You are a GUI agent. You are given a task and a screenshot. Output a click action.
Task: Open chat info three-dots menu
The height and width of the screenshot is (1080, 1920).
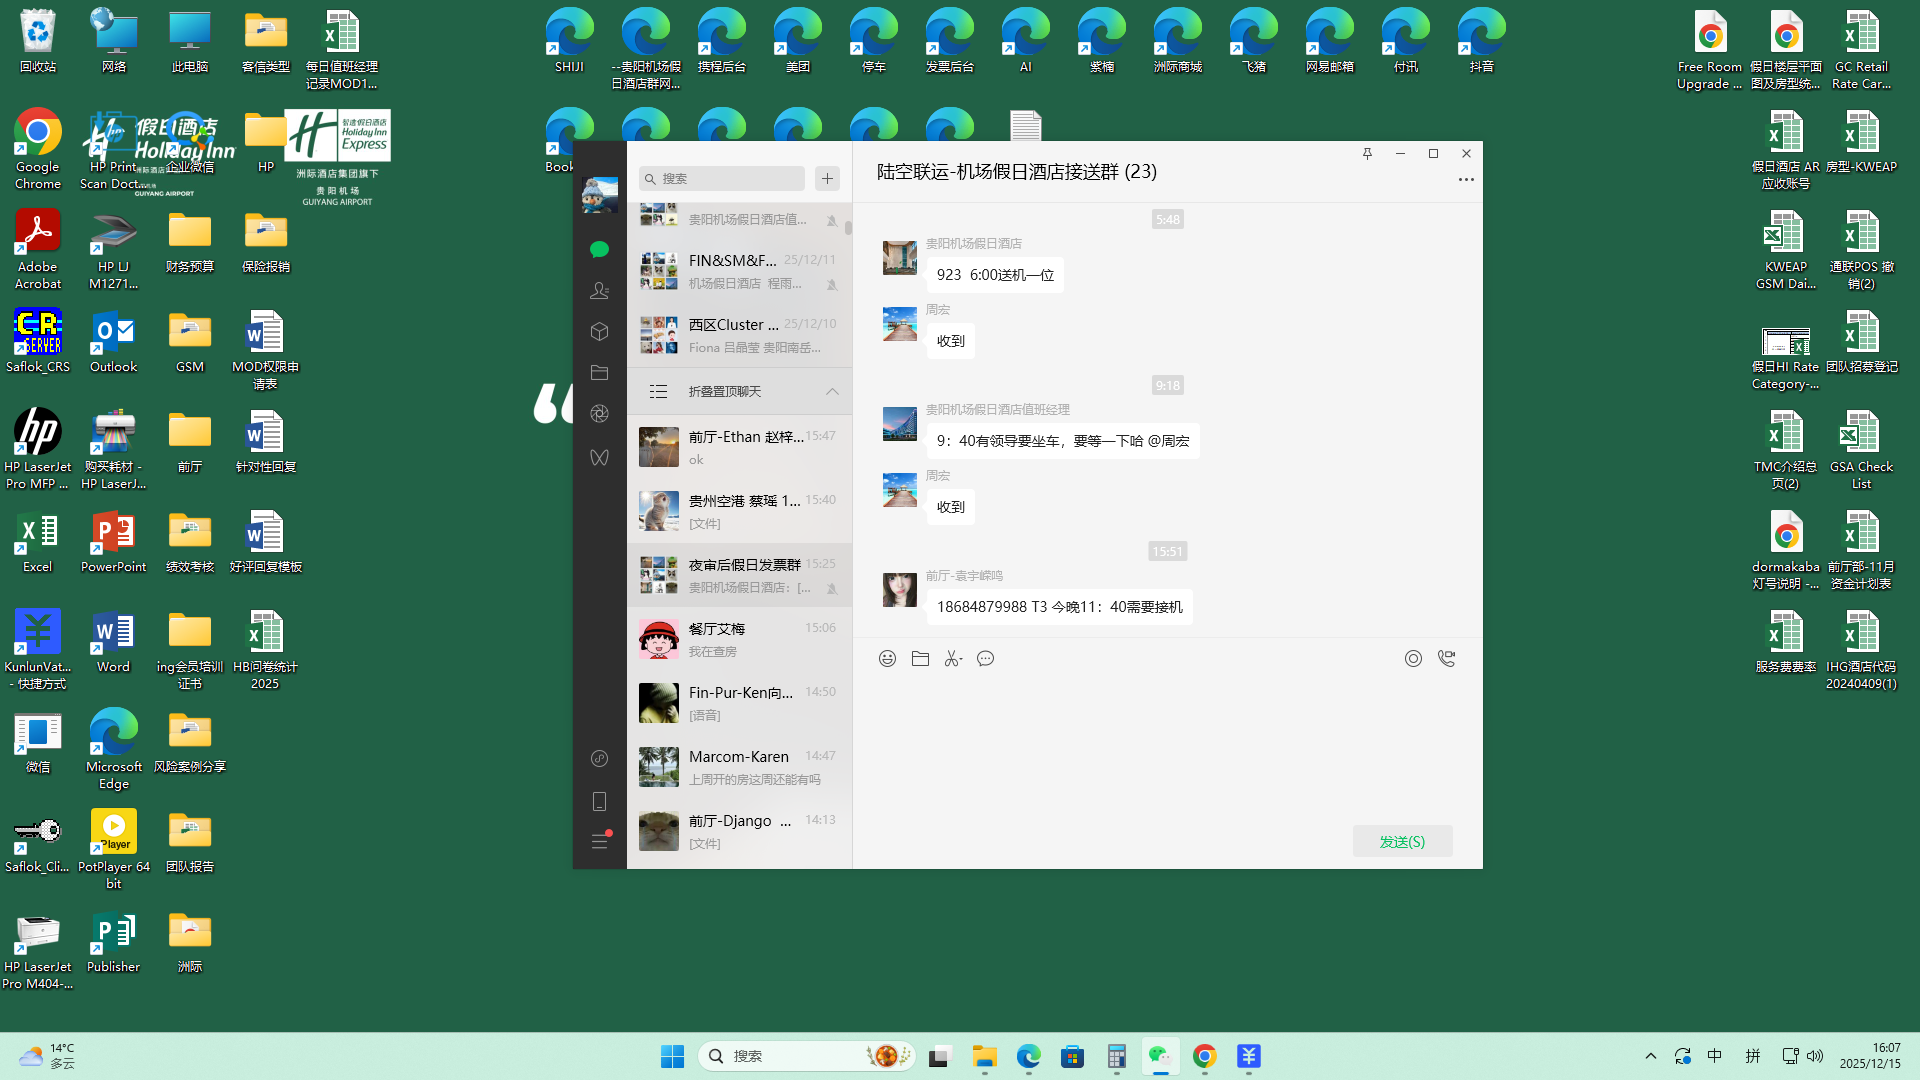pyautogui.click(x=1465, y=180)
